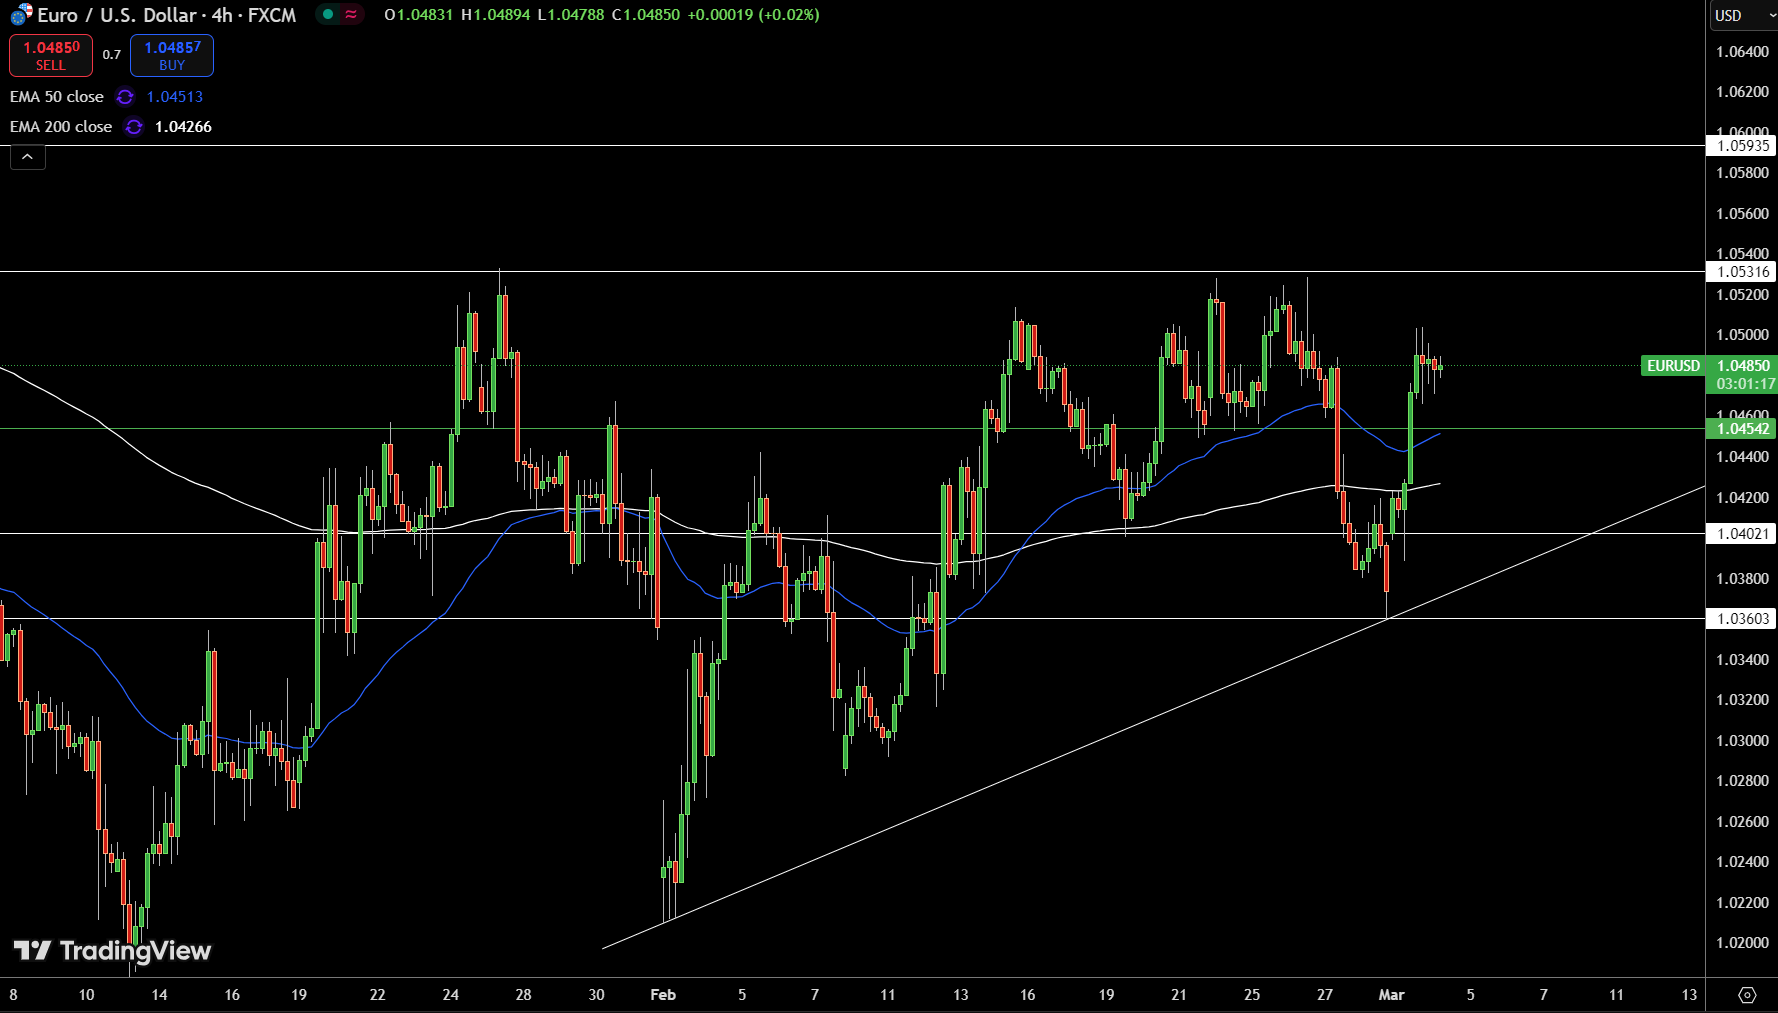Open chart settings gear icon
Image resolution: width=1778 pixels, height=1013 pixels.
[1747, 995]
